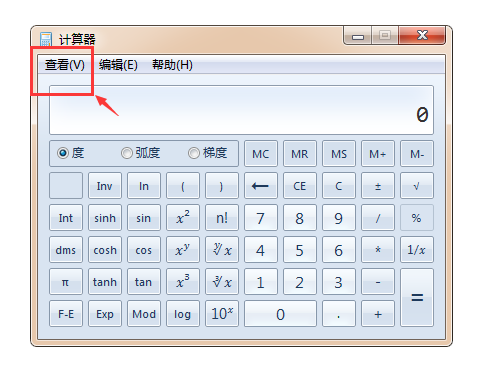Click digit 3 key

(339, 282)
